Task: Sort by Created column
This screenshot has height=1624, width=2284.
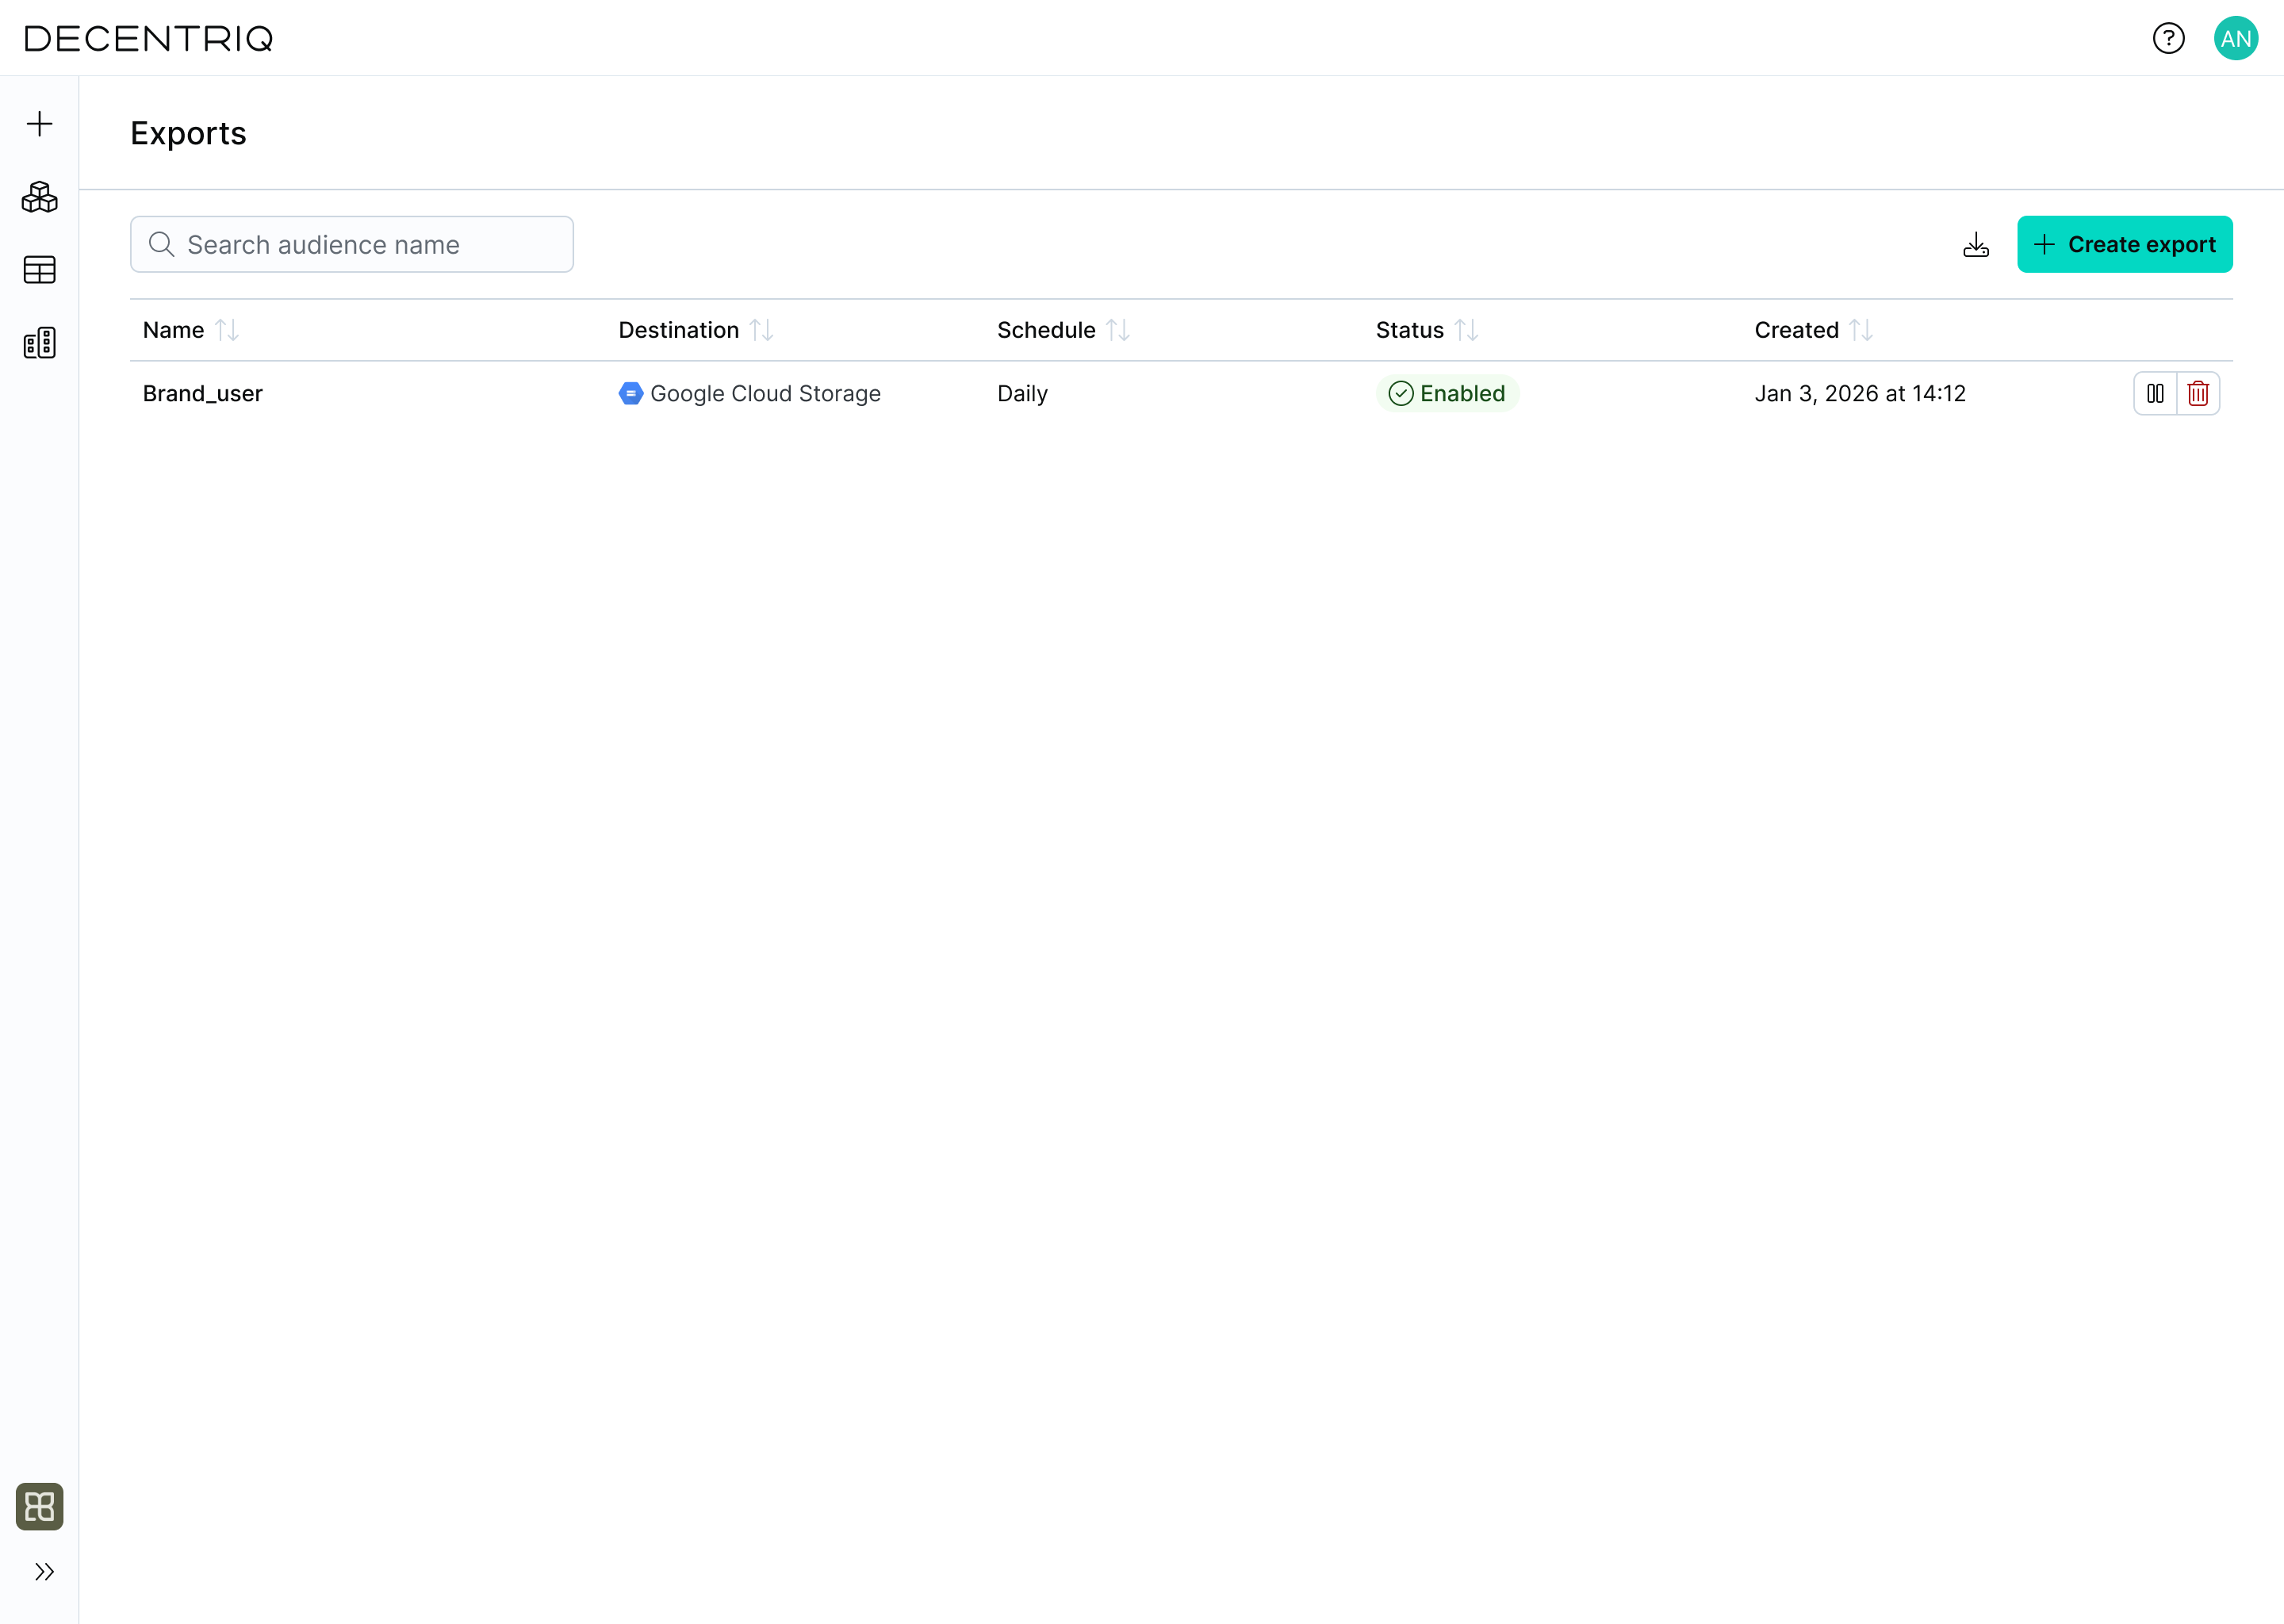Action: pyautogui.click(x=1861, y=330)
